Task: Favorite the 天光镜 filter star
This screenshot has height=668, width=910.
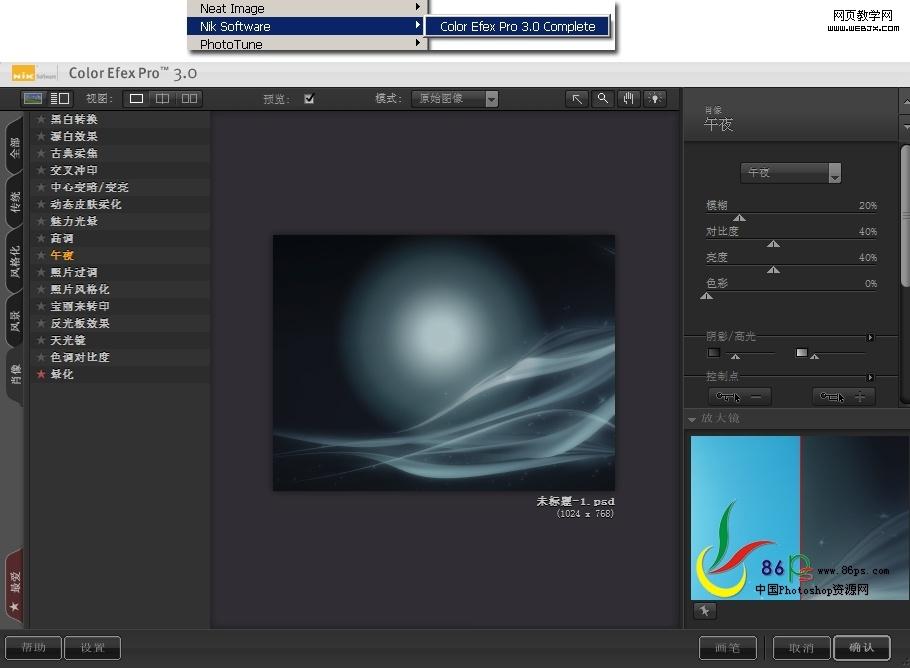Action: [41, 340]
